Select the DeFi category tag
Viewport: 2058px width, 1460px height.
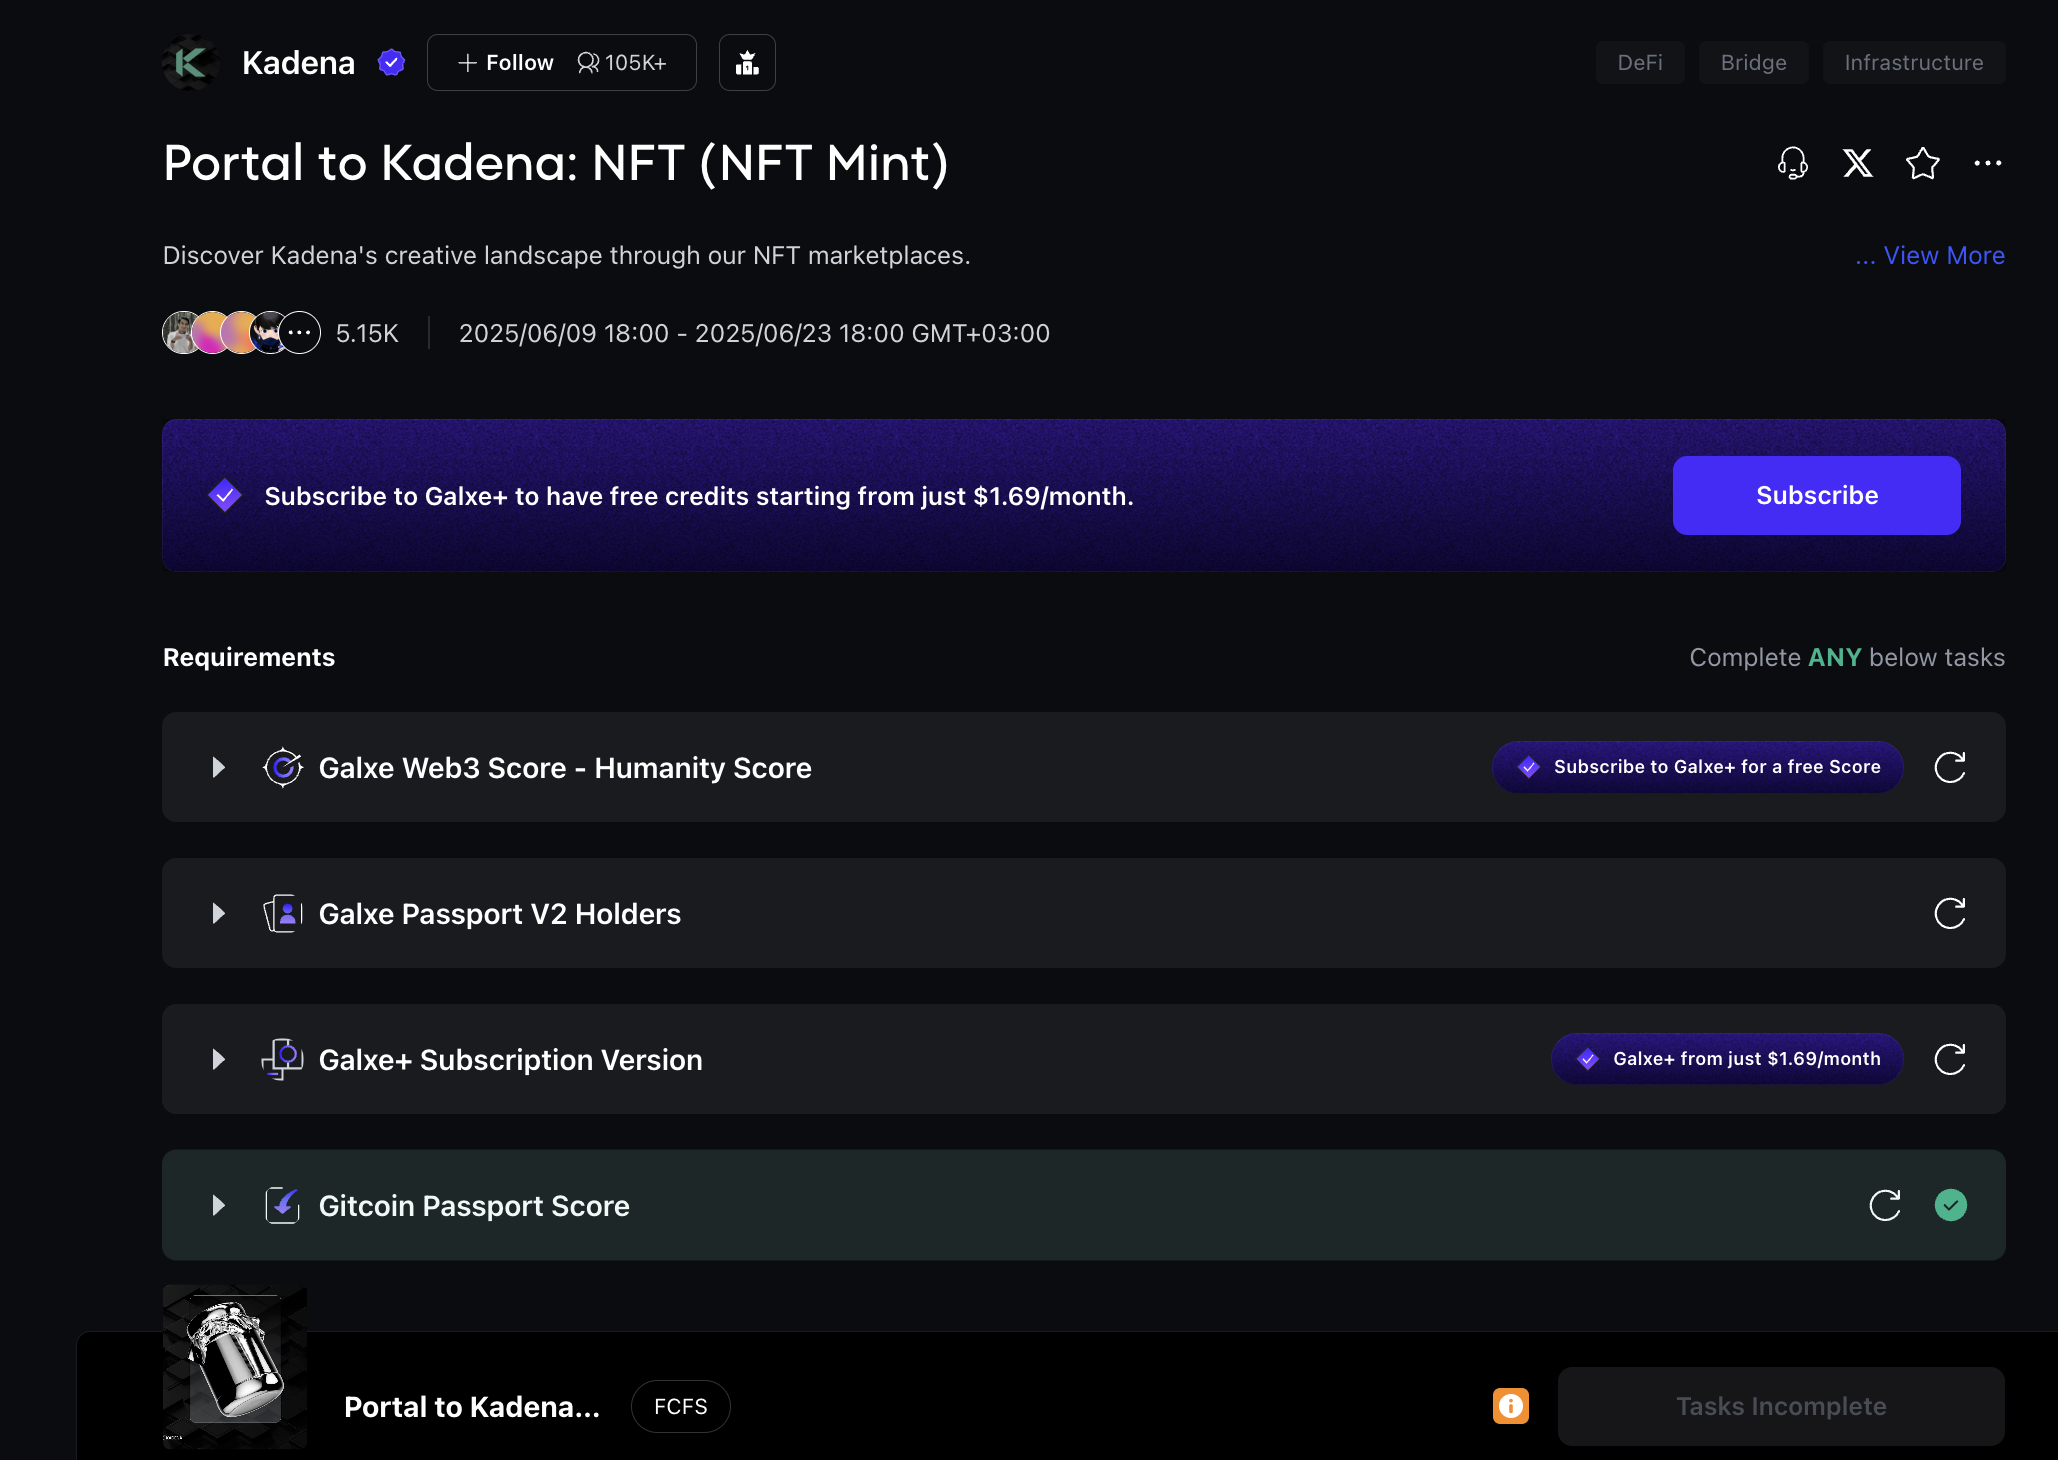(x=1640, y=63)
